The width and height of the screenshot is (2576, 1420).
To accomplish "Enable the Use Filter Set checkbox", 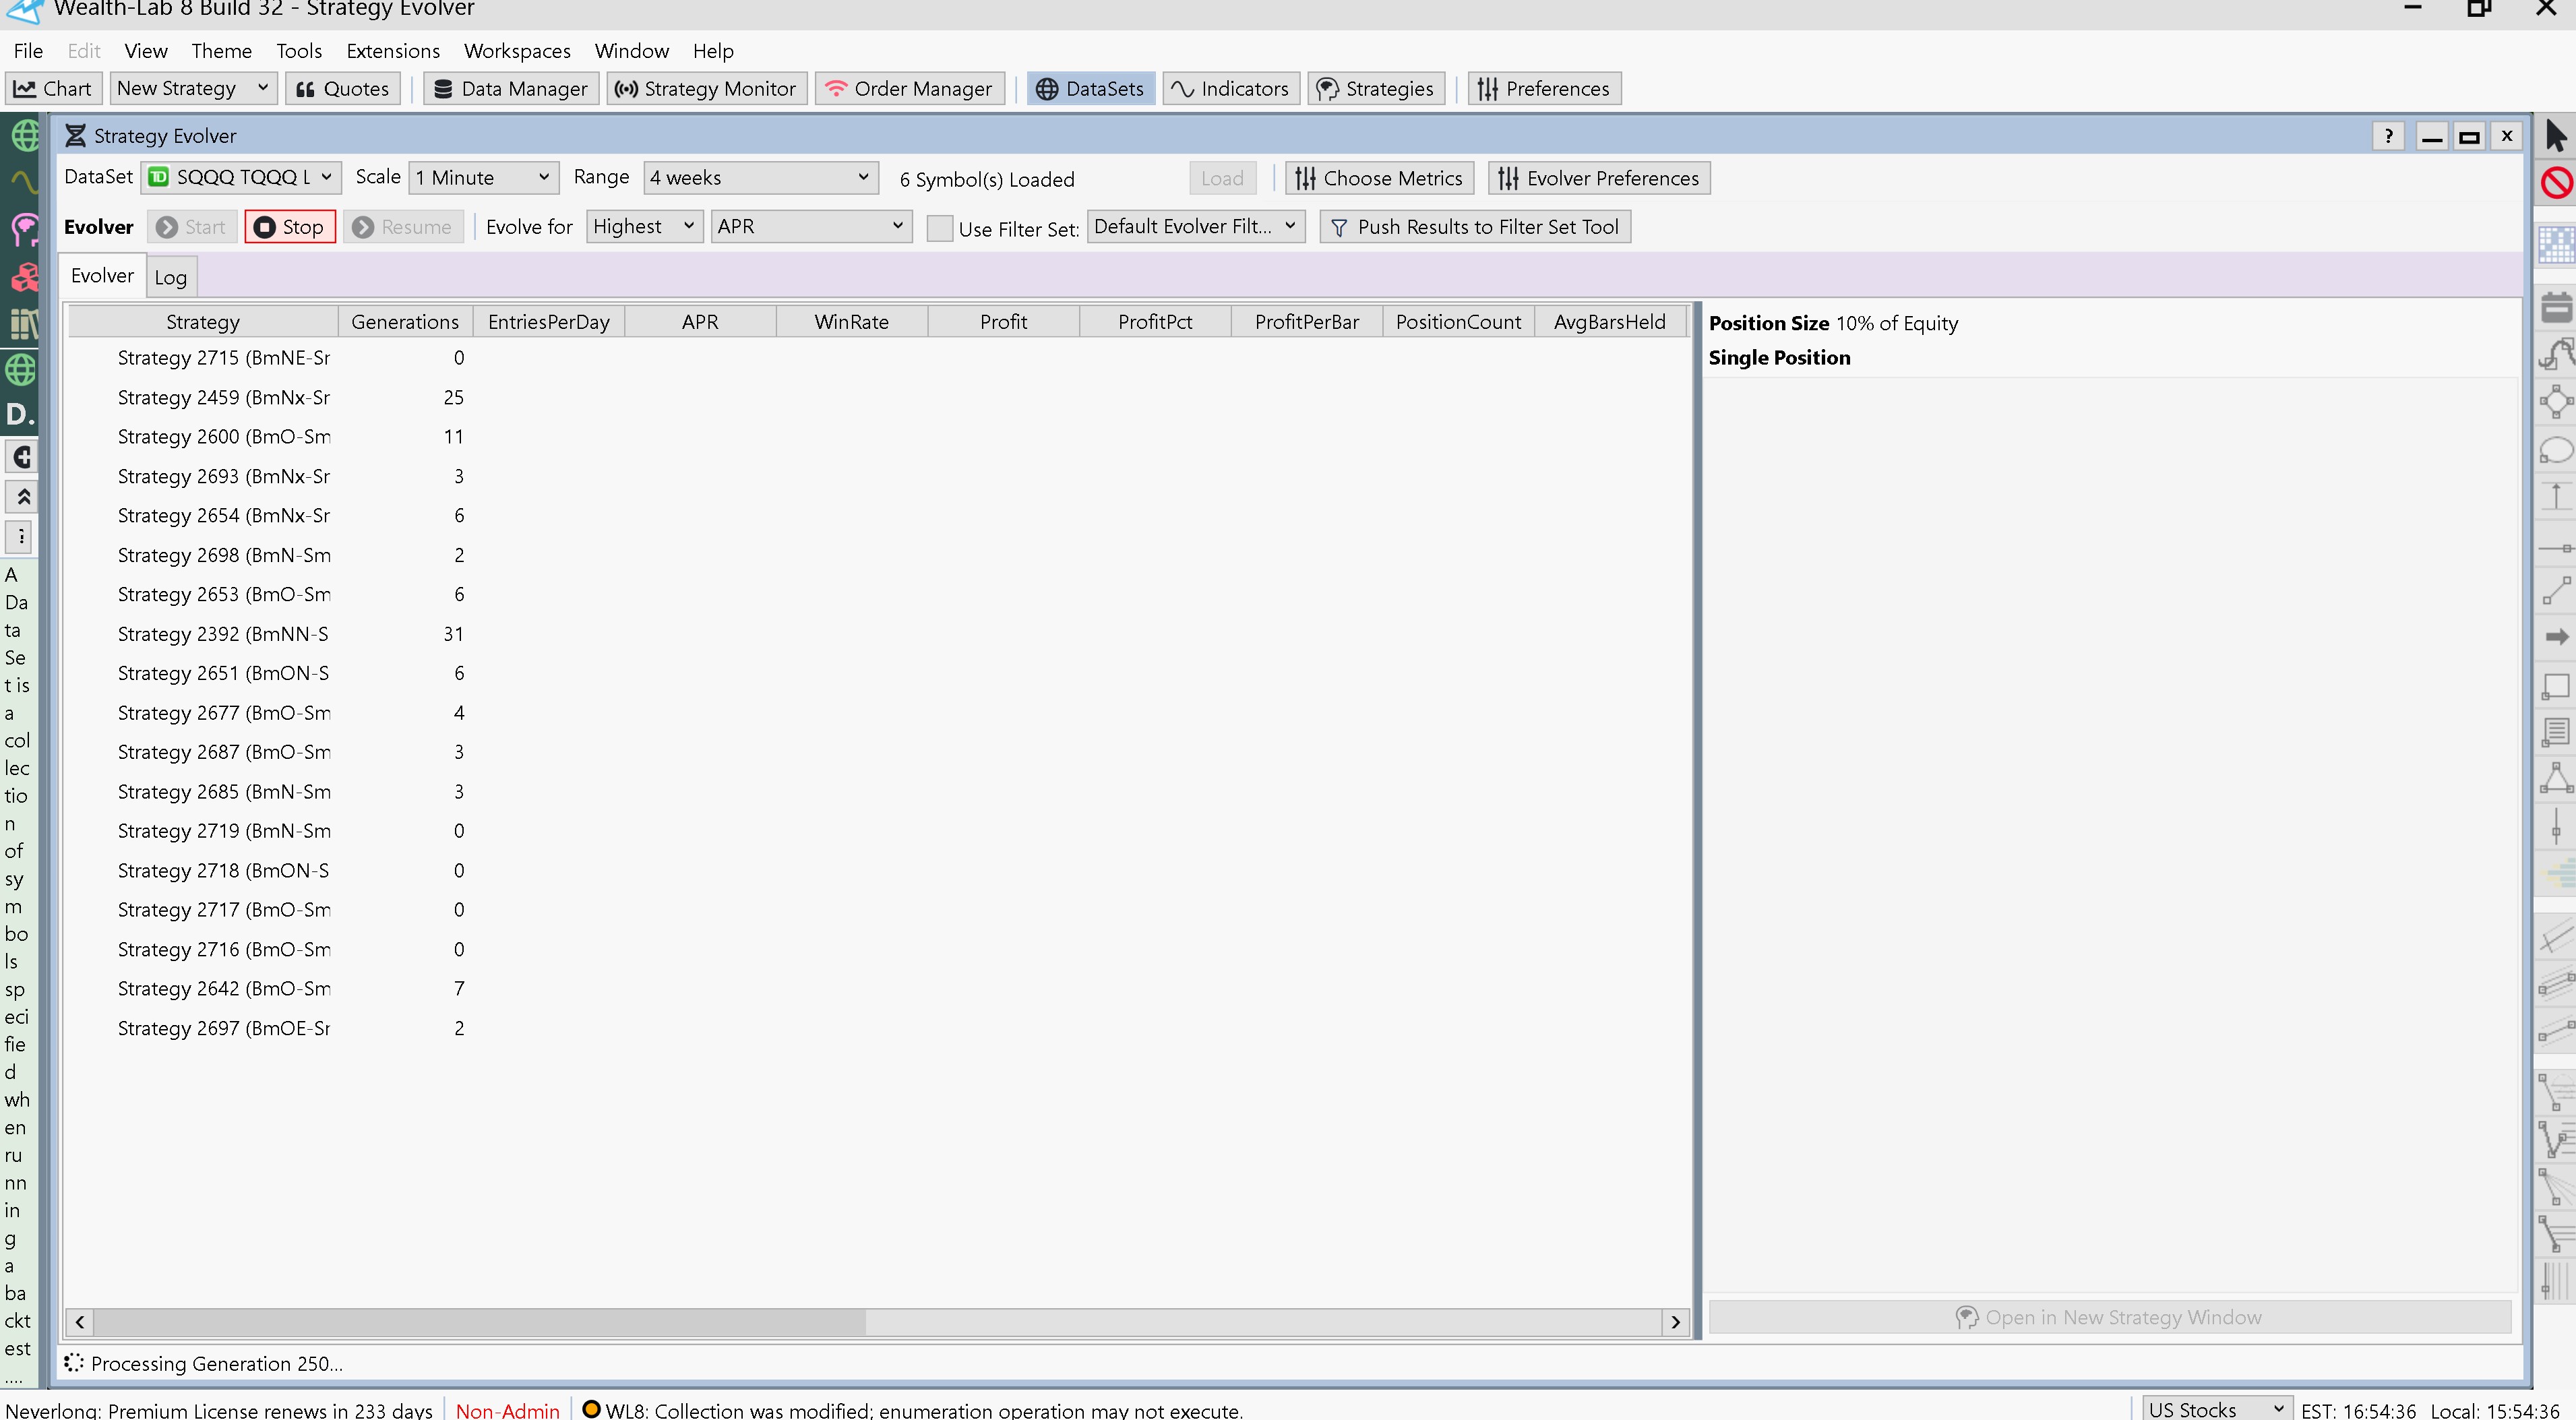I will [939, 228].
